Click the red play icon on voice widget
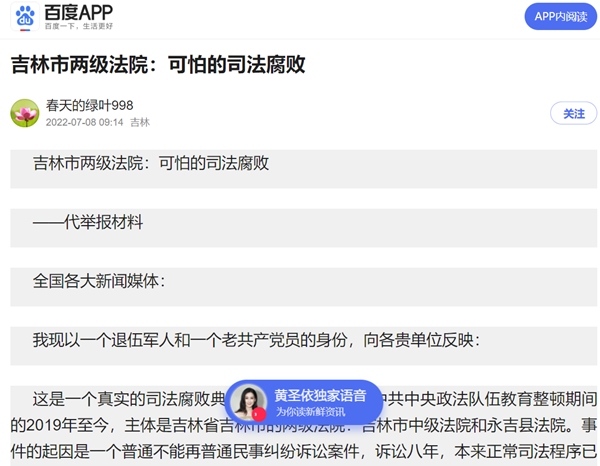The height and width of the screenshot is (466, 600). pos(258,413)
